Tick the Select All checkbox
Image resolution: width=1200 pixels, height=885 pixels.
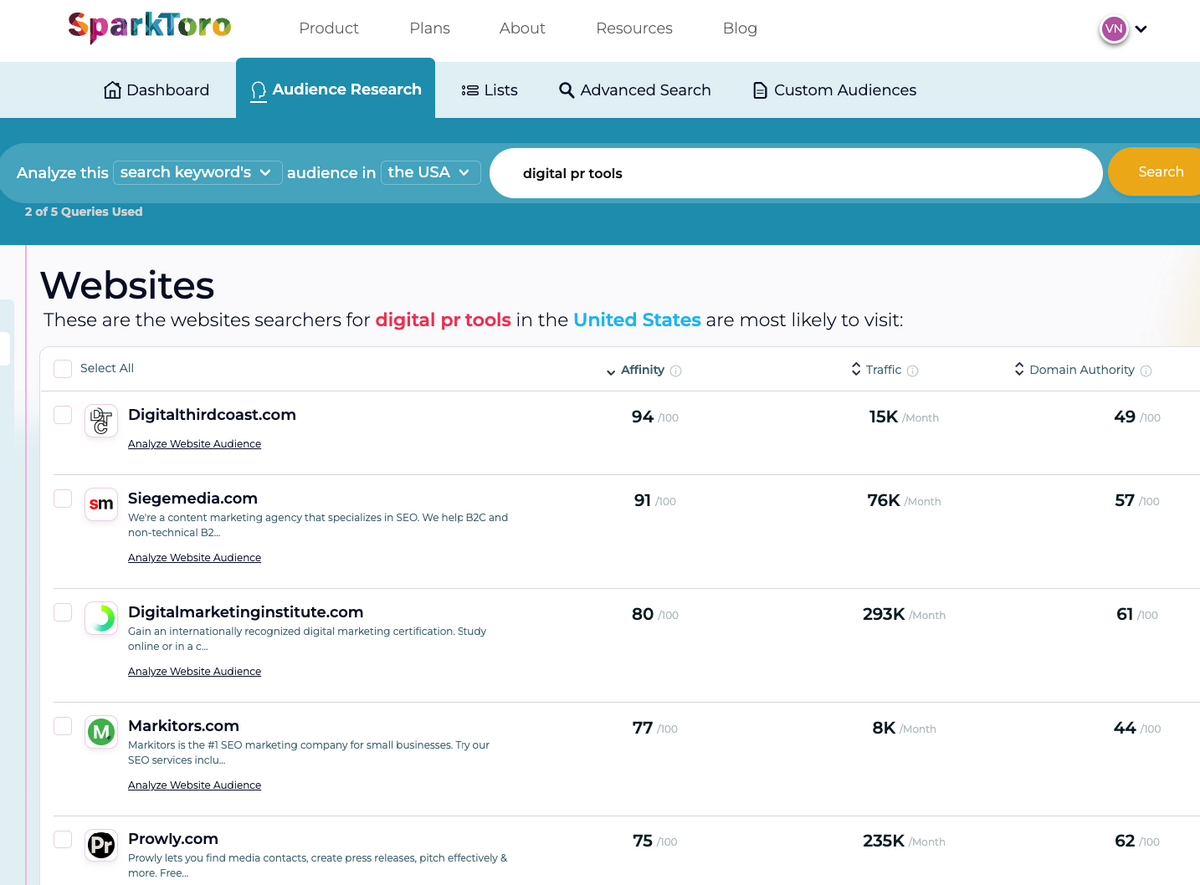tap(62, 369)
